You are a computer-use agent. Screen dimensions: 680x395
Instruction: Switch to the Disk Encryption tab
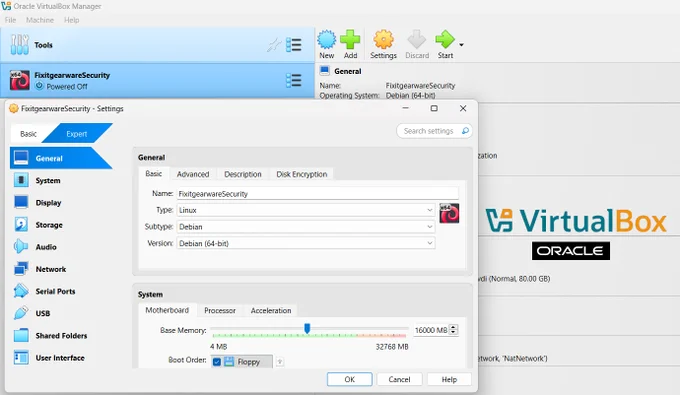pyautogui.click(x=302, y=174)
